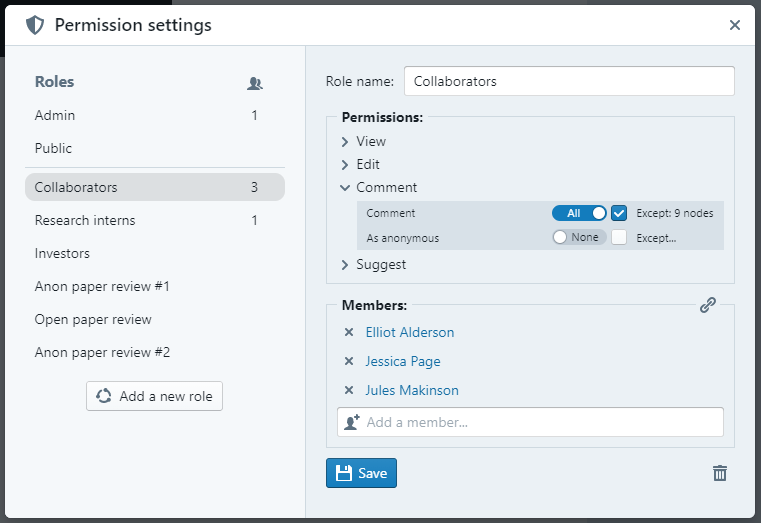This screenshot has width=761, height=523.
Task: Select the Research interns role
Action: (155, 220)
